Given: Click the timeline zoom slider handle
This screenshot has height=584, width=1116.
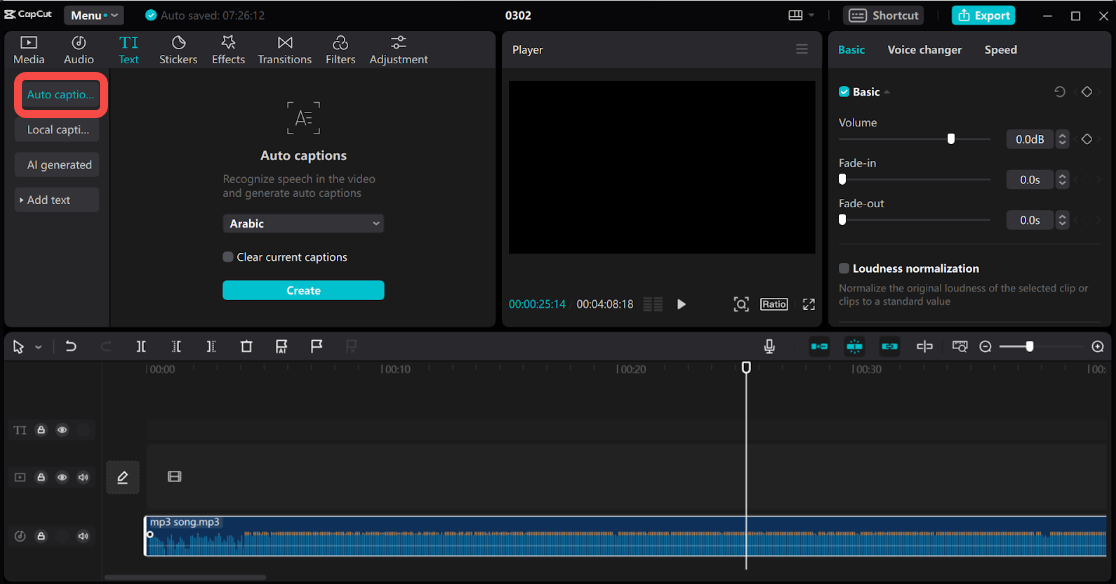Looking at the screenshot, I should click(1029, 346).
